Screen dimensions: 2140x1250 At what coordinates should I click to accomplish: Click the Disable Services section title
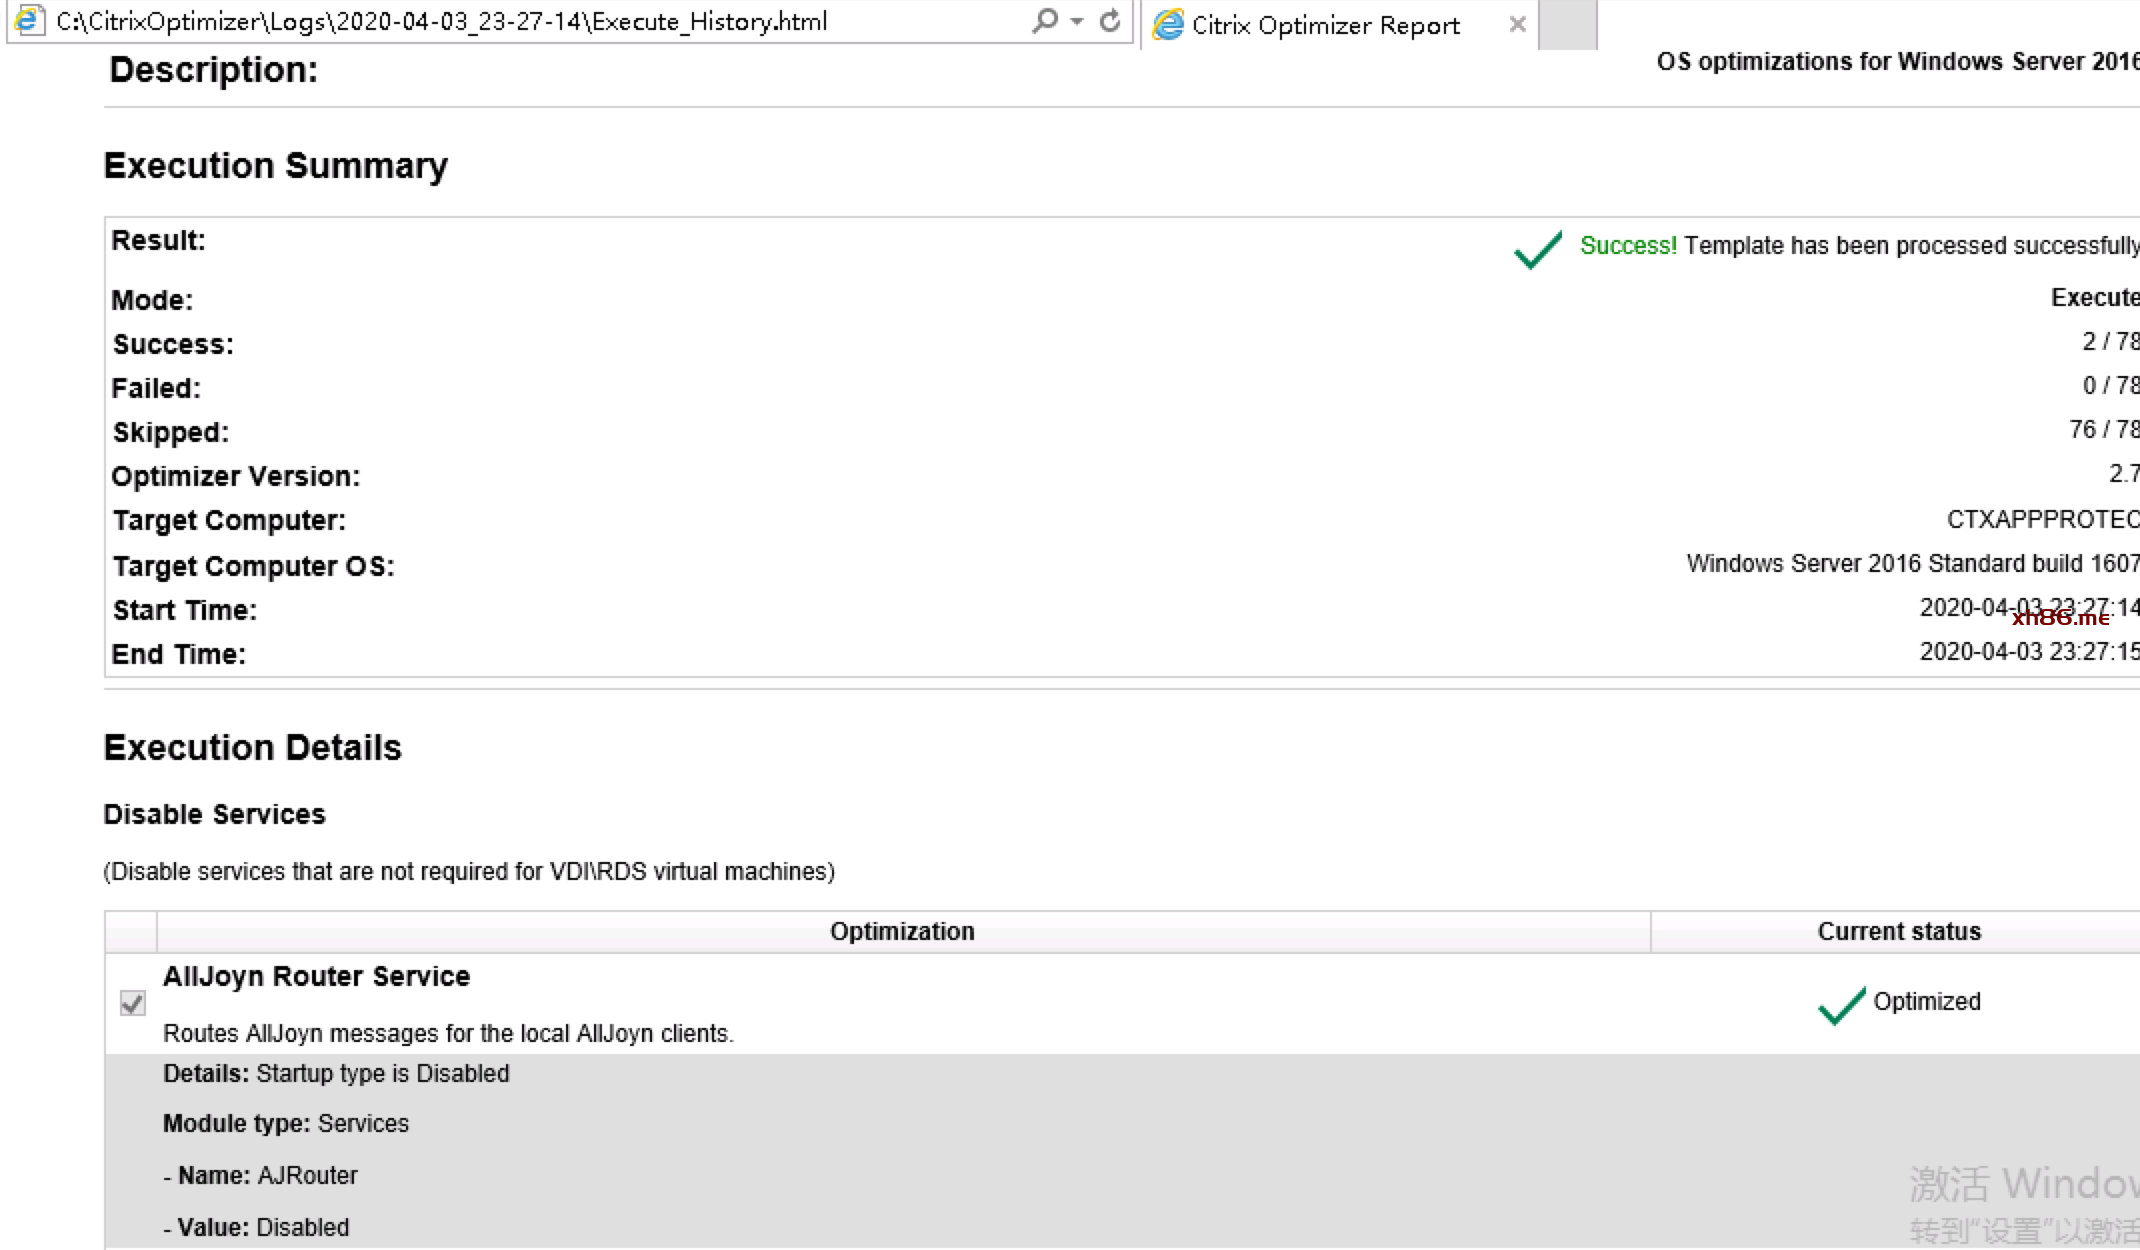pos(215,814)
